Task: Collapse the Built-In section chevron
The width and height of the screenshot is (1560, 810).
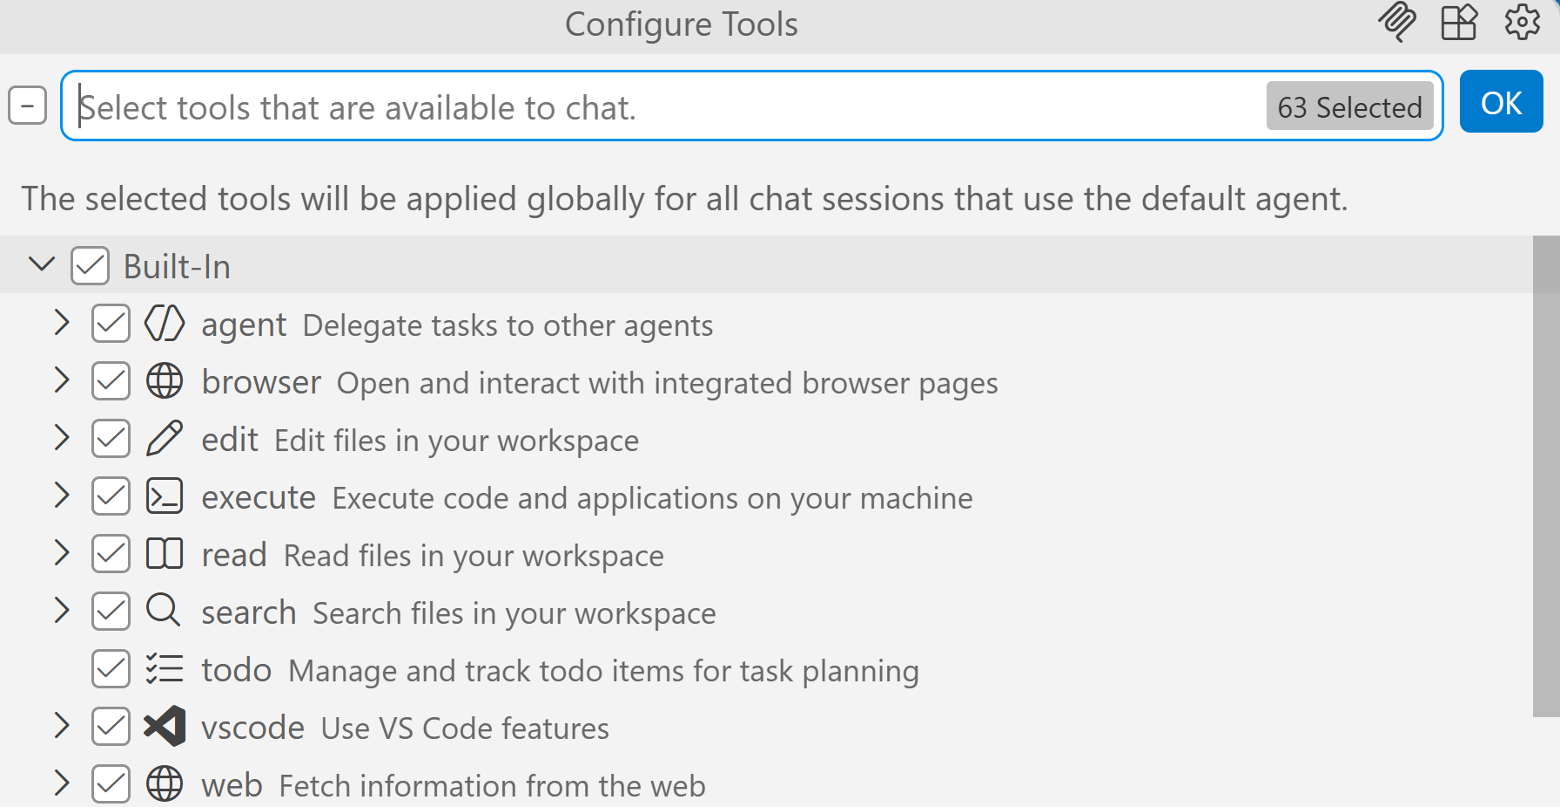Action: 42,265
